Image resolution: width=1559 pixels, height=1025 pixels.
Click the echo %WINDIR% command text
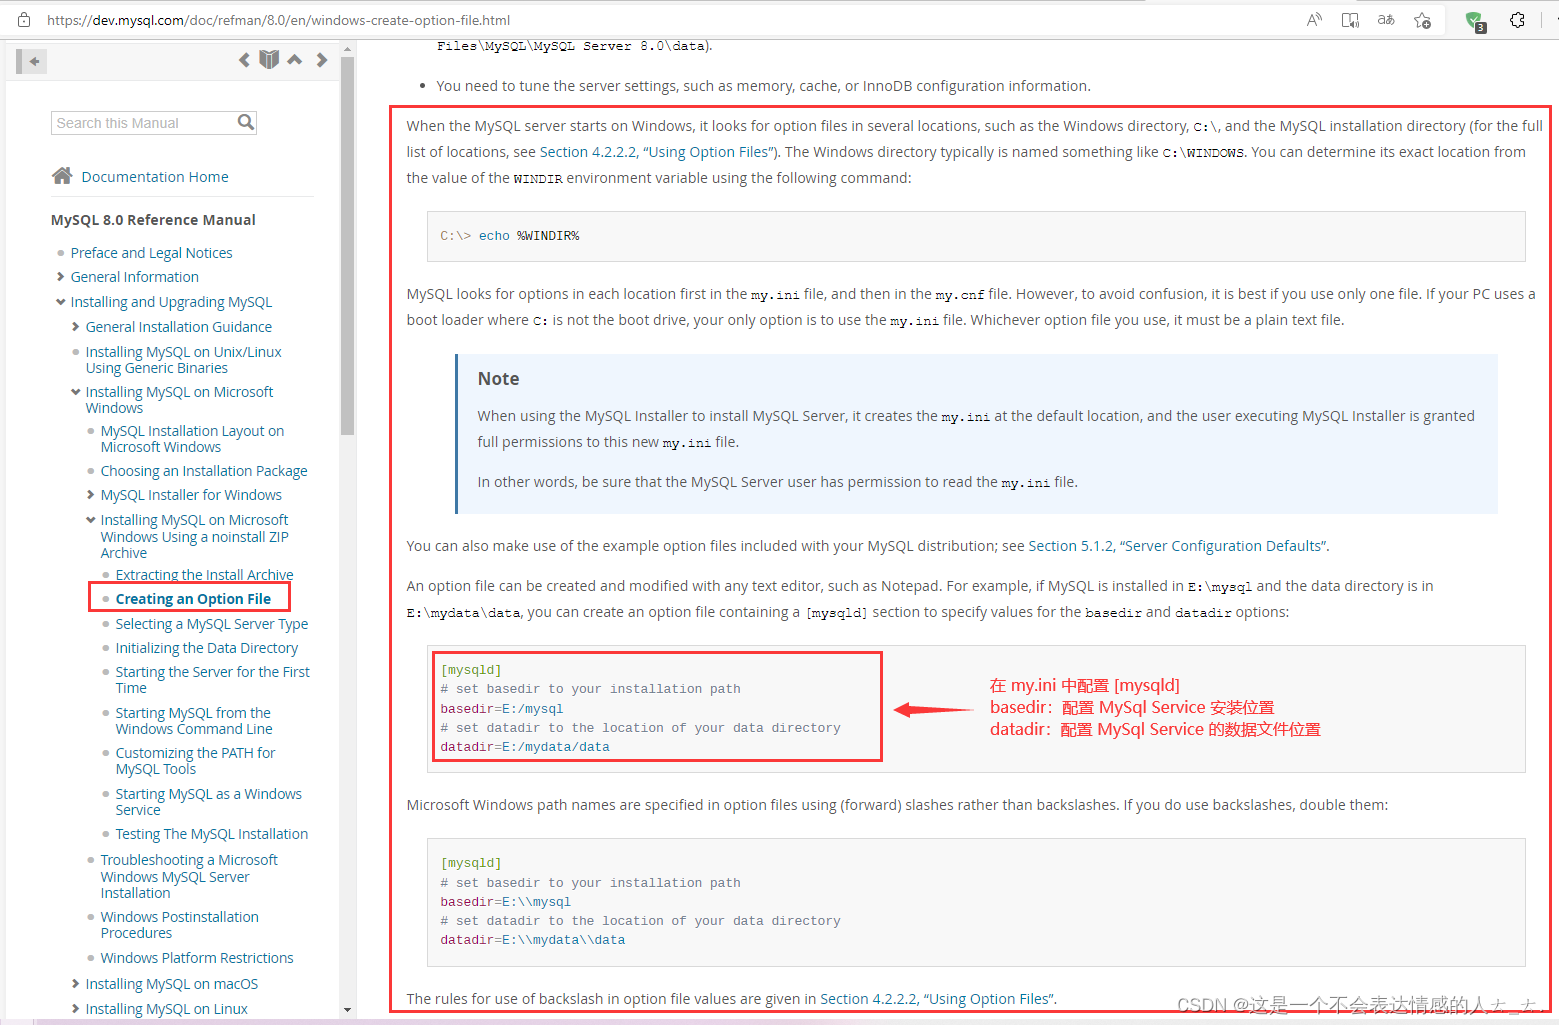(529, 236)
